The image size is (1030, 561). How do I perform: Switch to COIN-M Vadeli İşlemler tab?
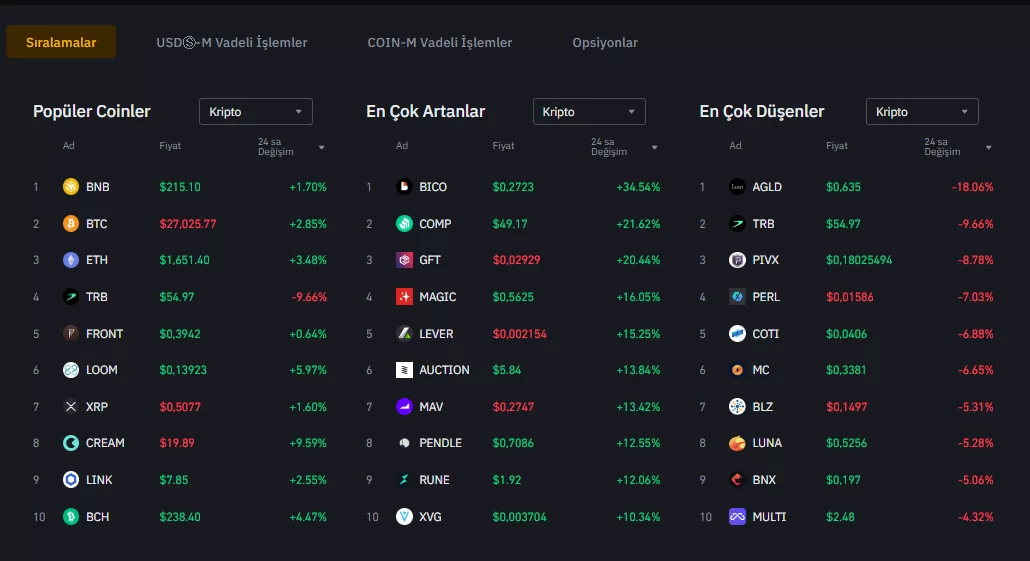click(x=439, y=42)
